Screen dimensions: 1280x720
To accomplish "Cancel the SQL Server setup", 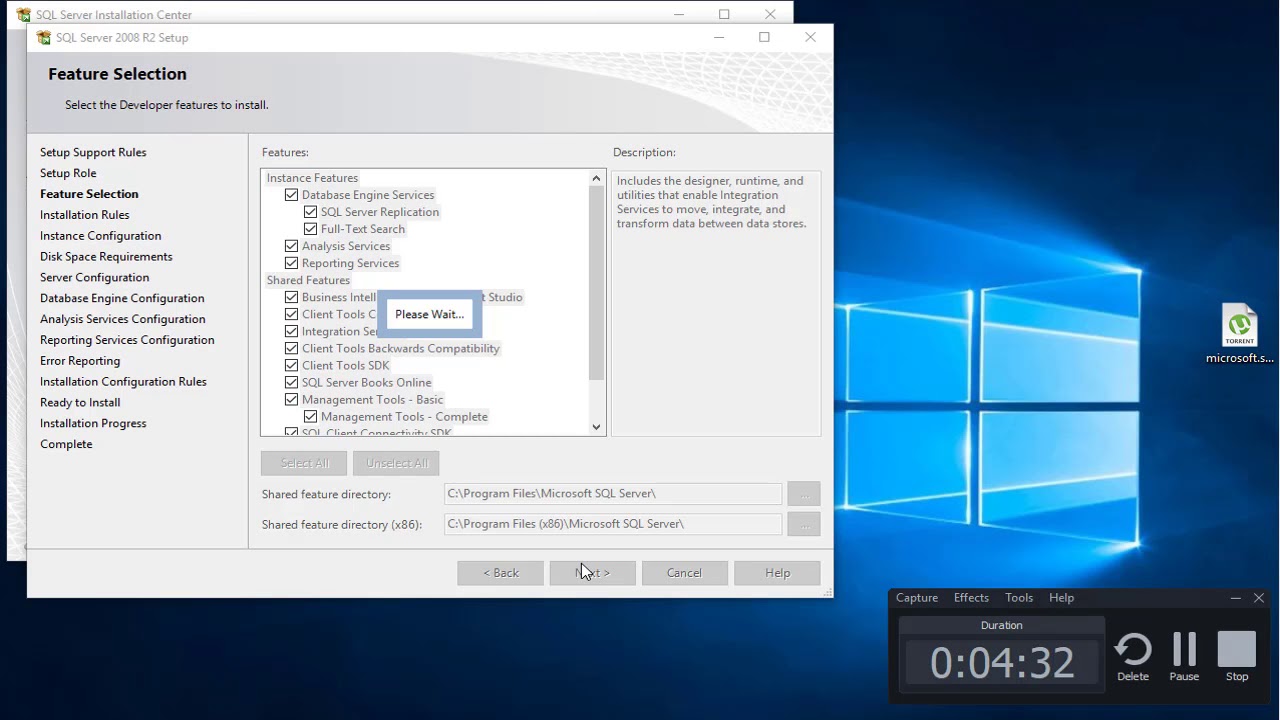I will point(684,573).
